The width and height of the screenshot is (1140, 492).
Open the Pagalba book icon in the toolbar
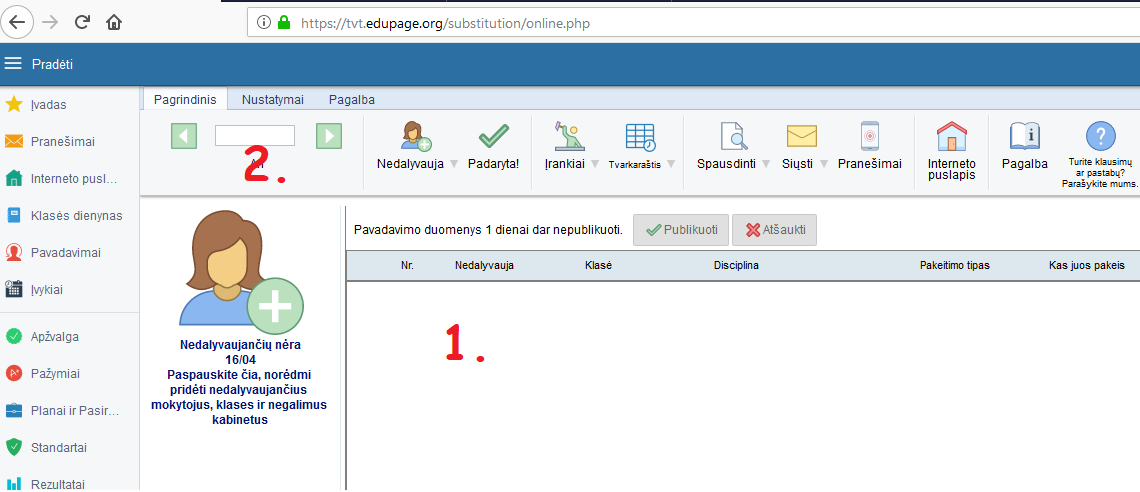click(x=1024, y=136)
